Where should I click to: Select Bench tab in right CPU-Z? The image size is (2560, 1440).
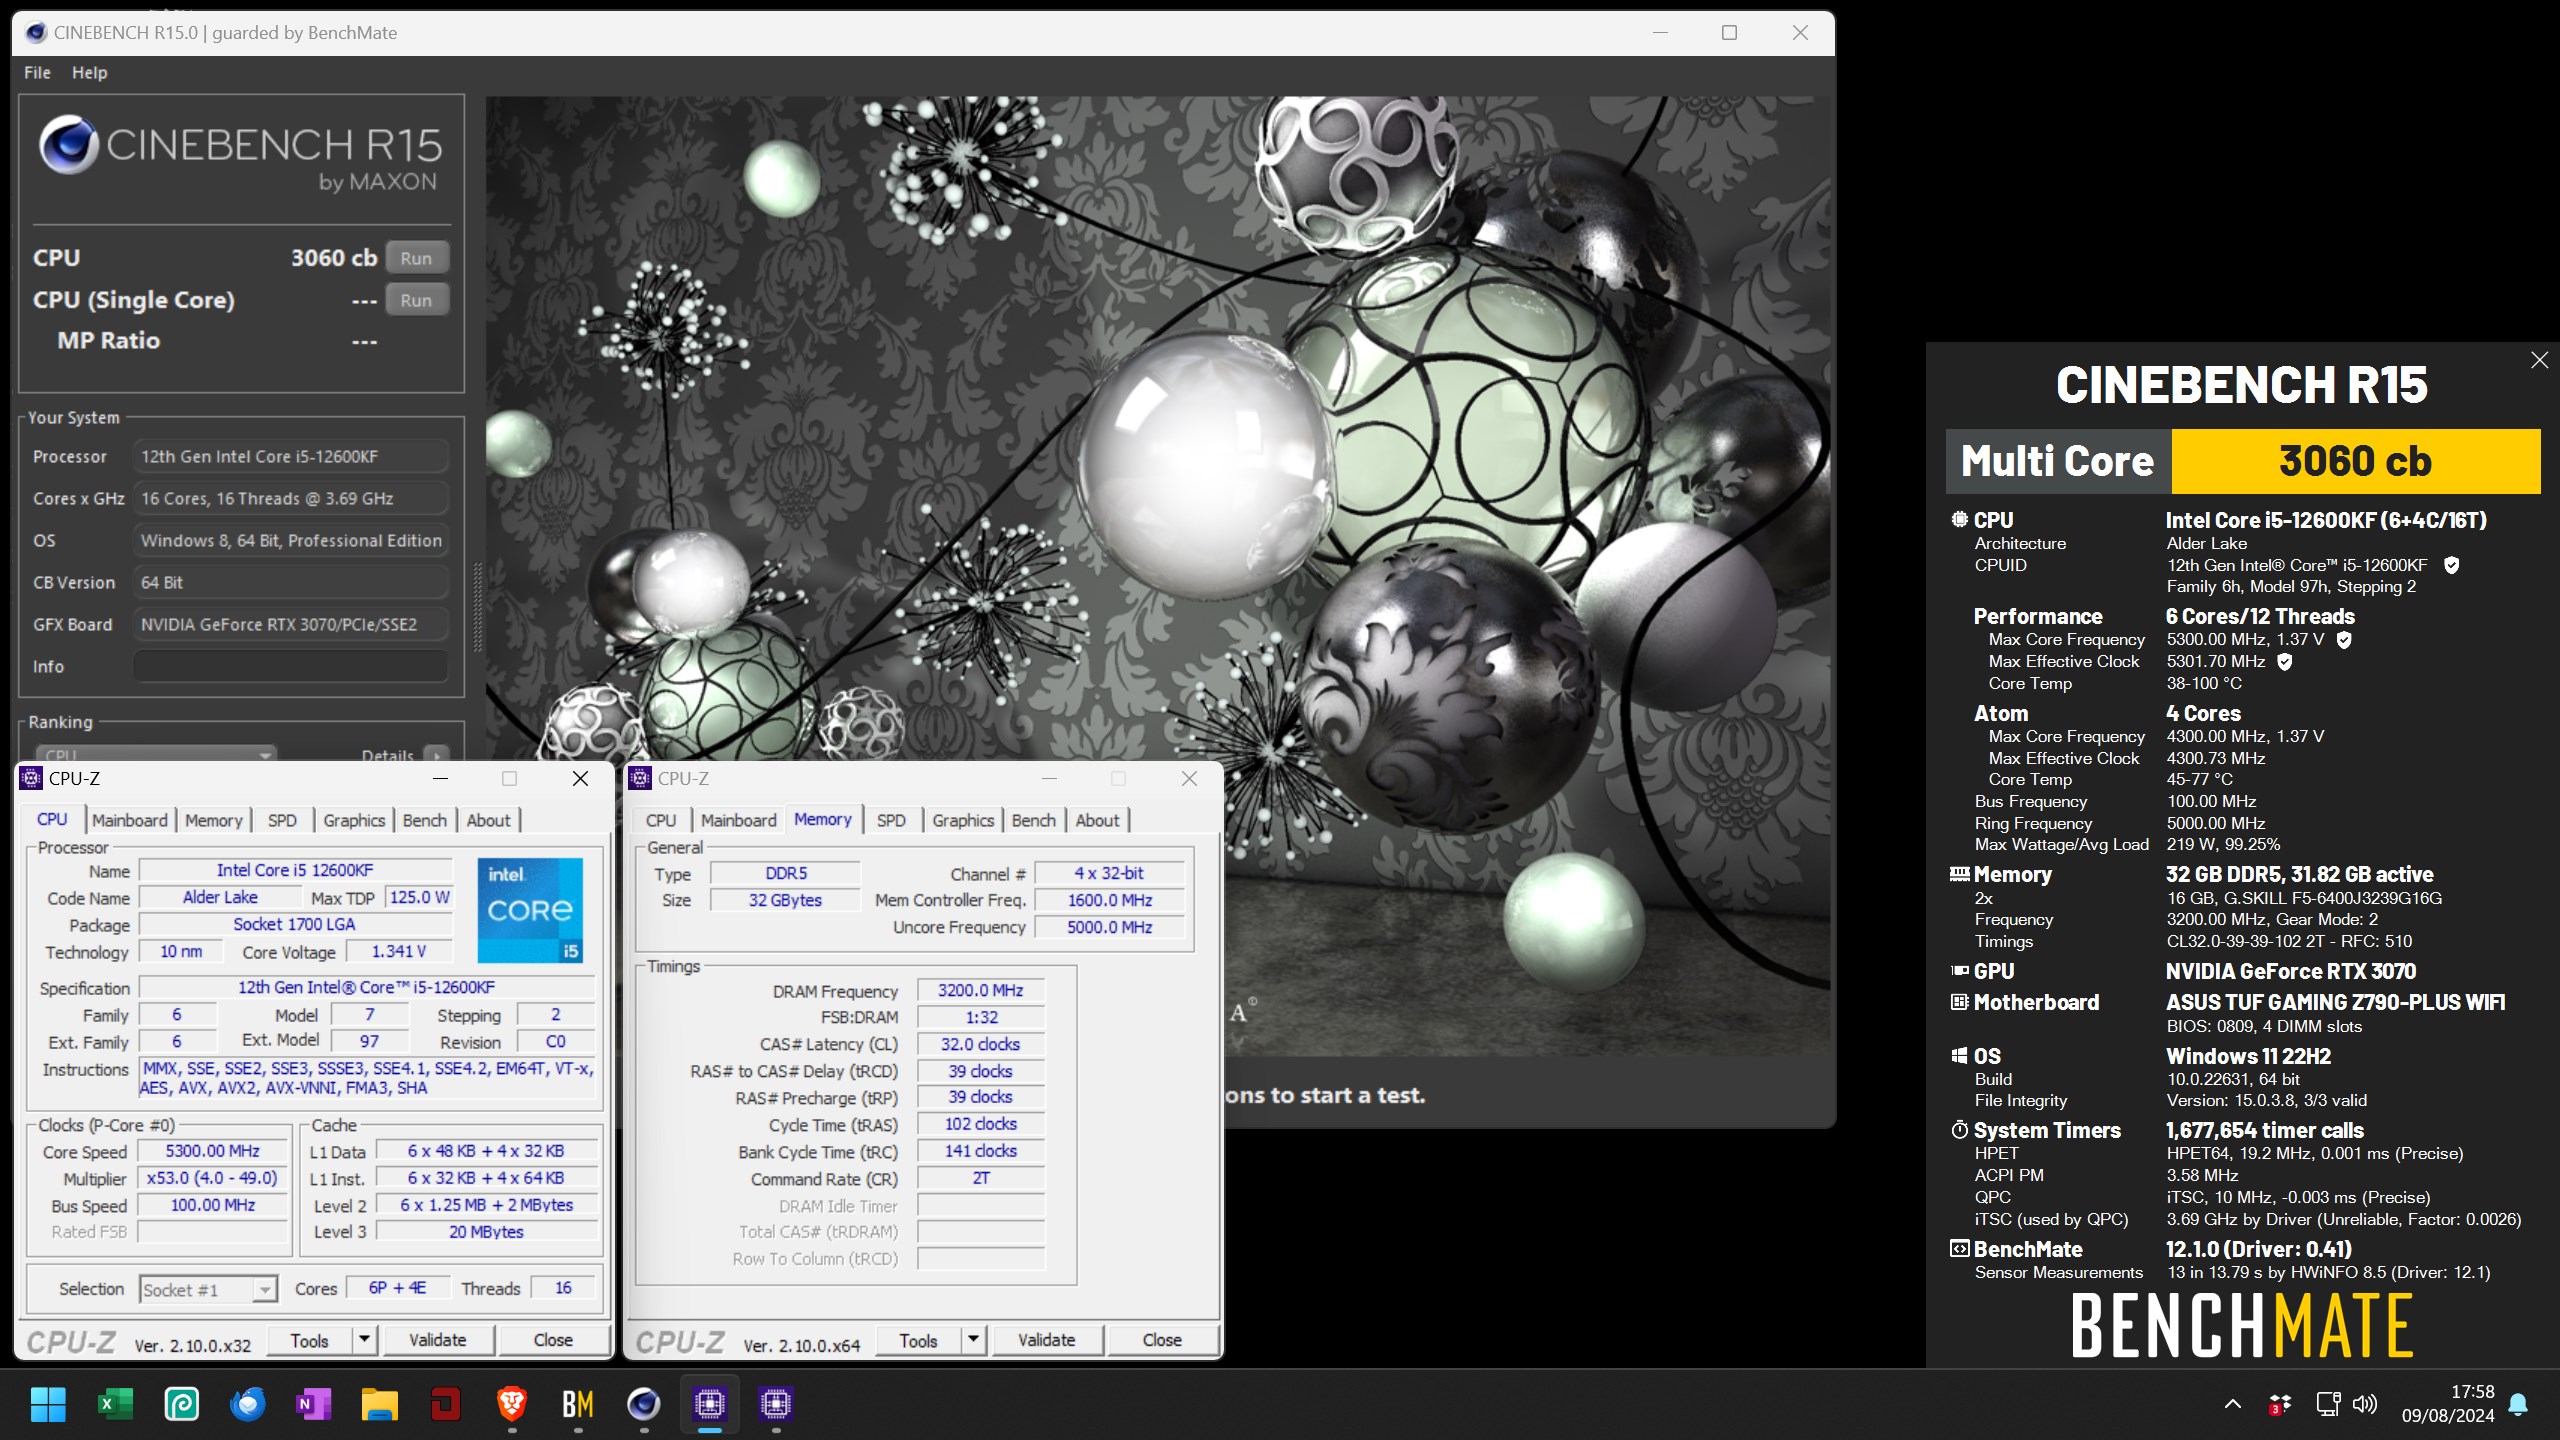point(1034,820)
